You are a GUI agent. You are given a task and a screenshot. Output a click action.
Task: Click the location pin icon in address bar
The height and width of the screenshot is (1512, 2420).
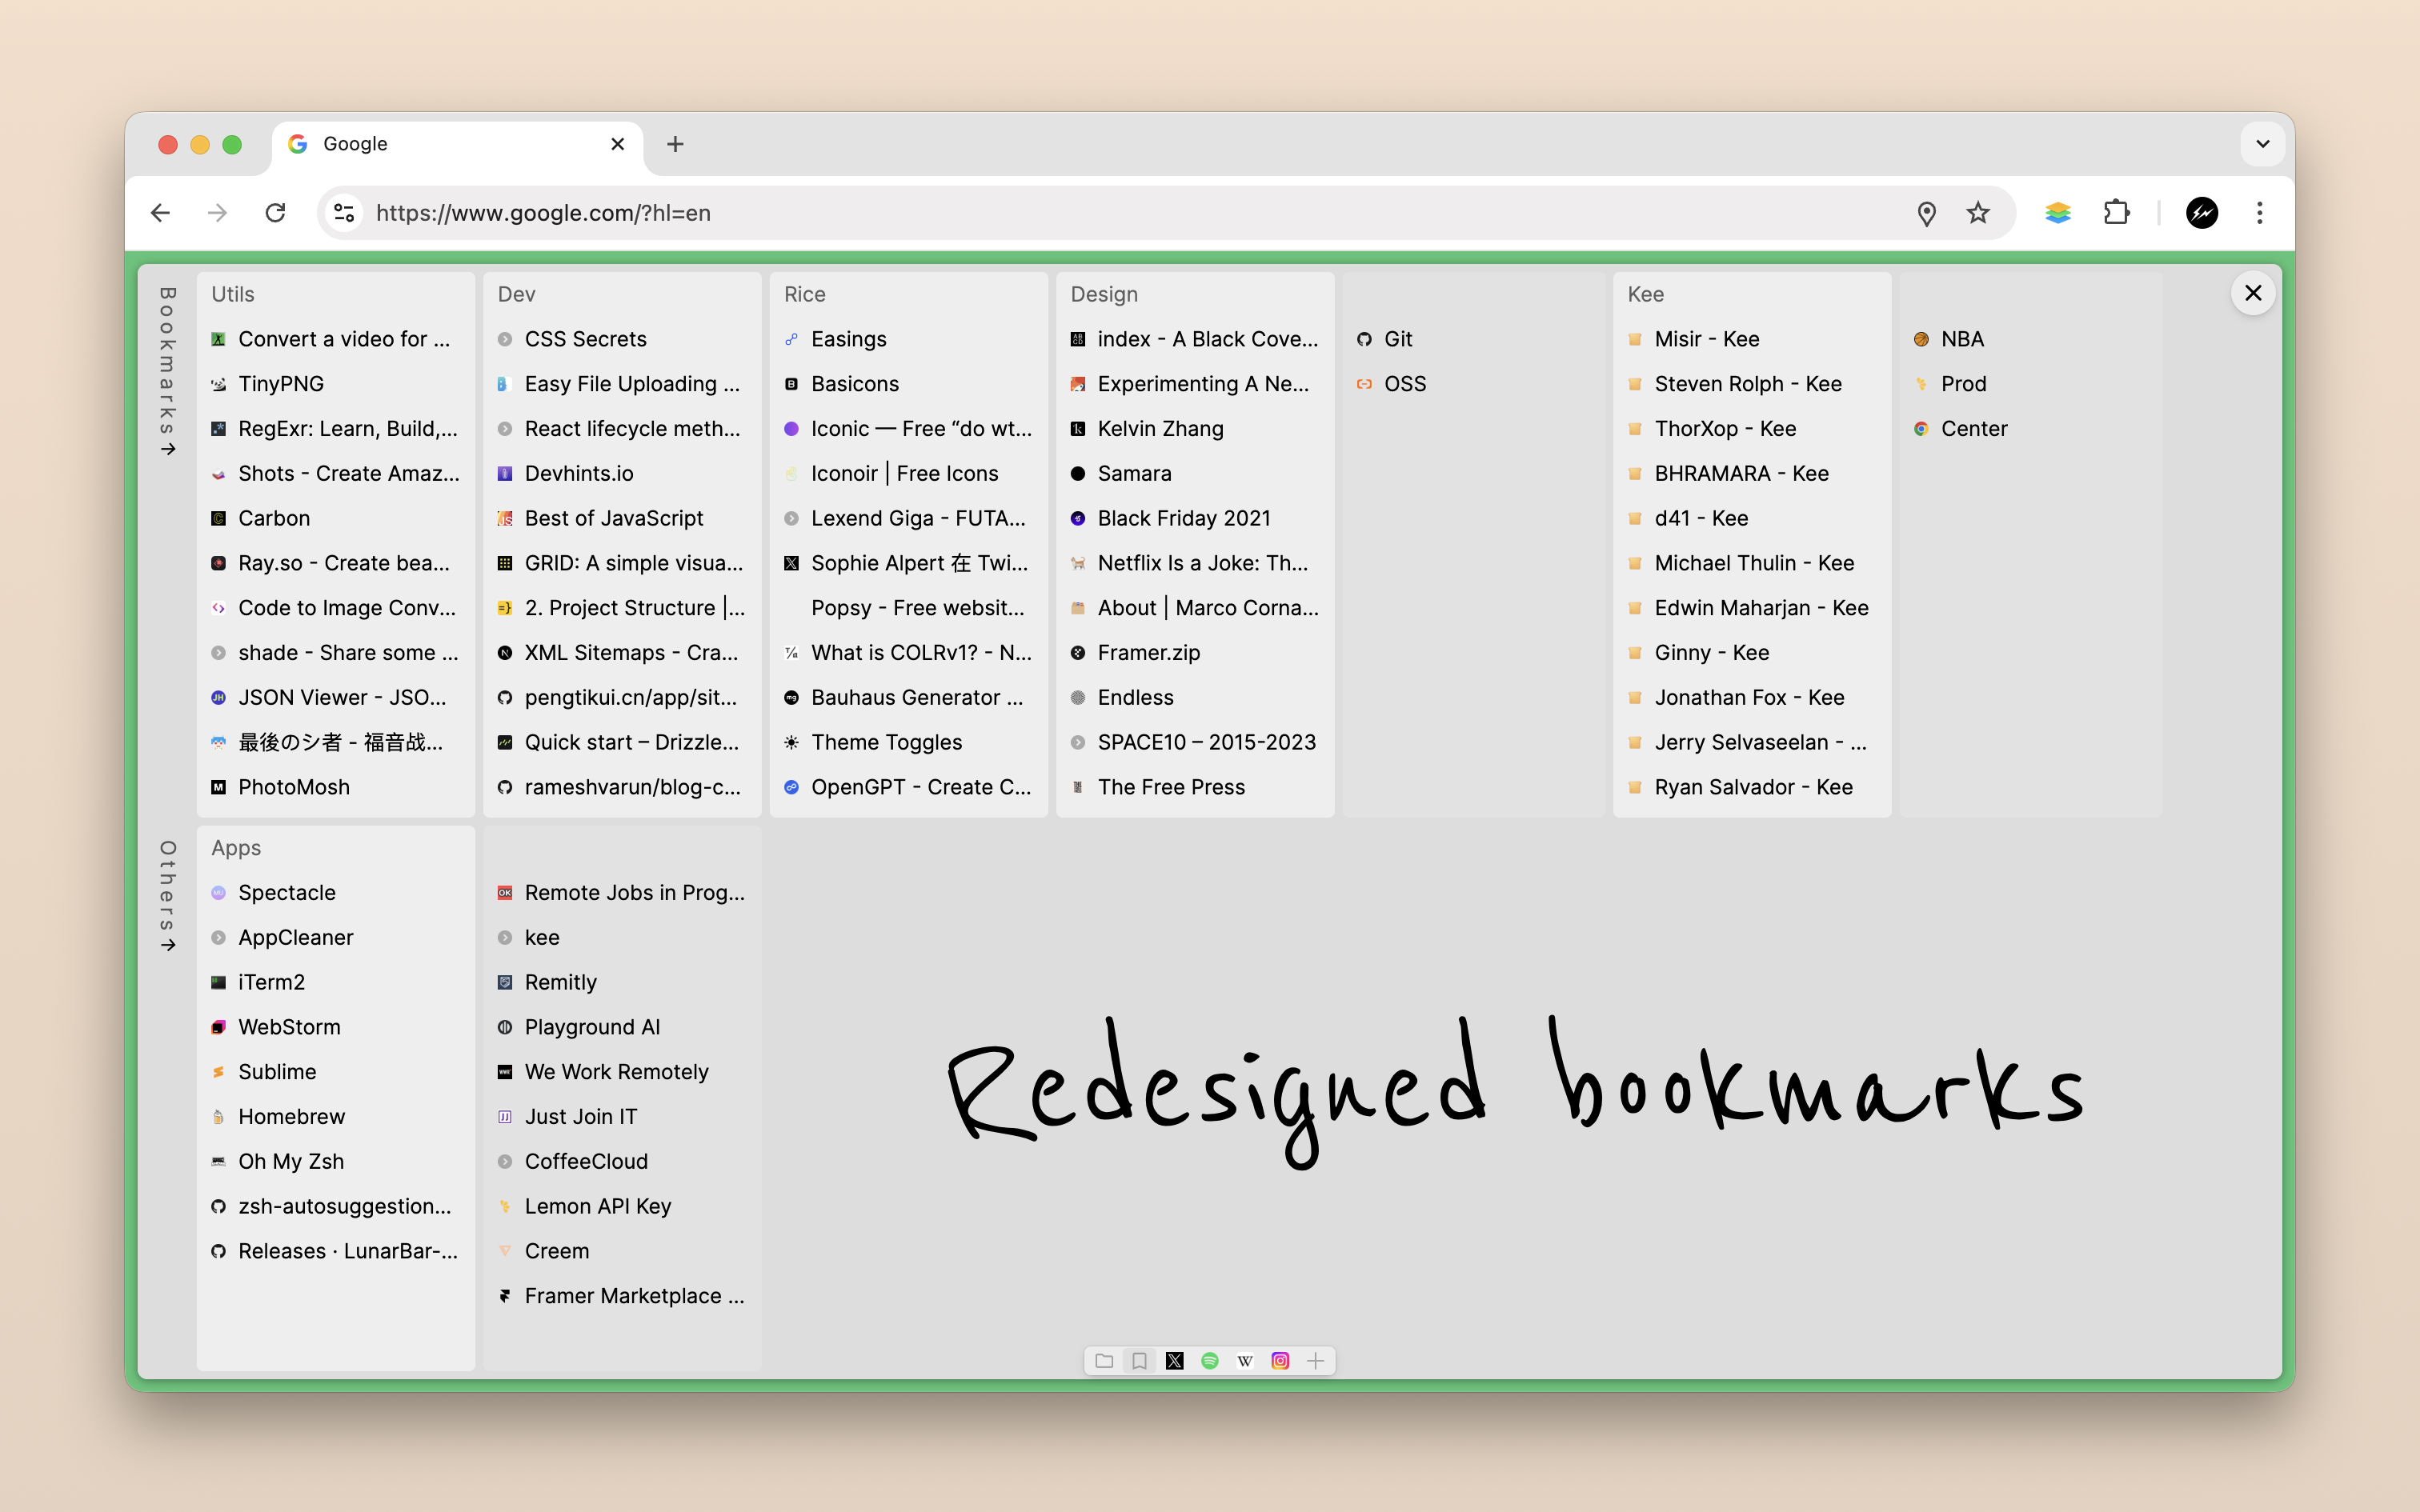coord(1926,213)
